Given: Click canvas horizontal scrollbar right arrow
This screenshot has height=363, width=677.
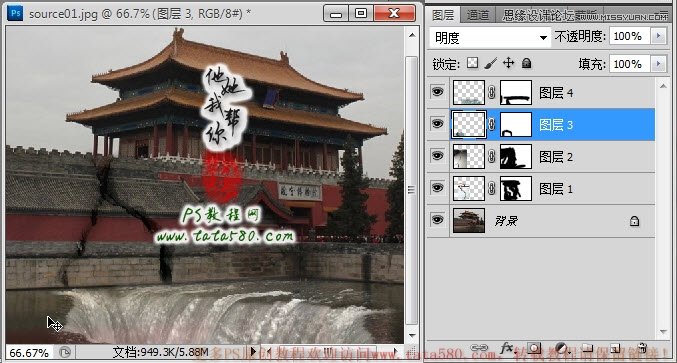Looking at the screenshot, I should [x=394, y=352].
